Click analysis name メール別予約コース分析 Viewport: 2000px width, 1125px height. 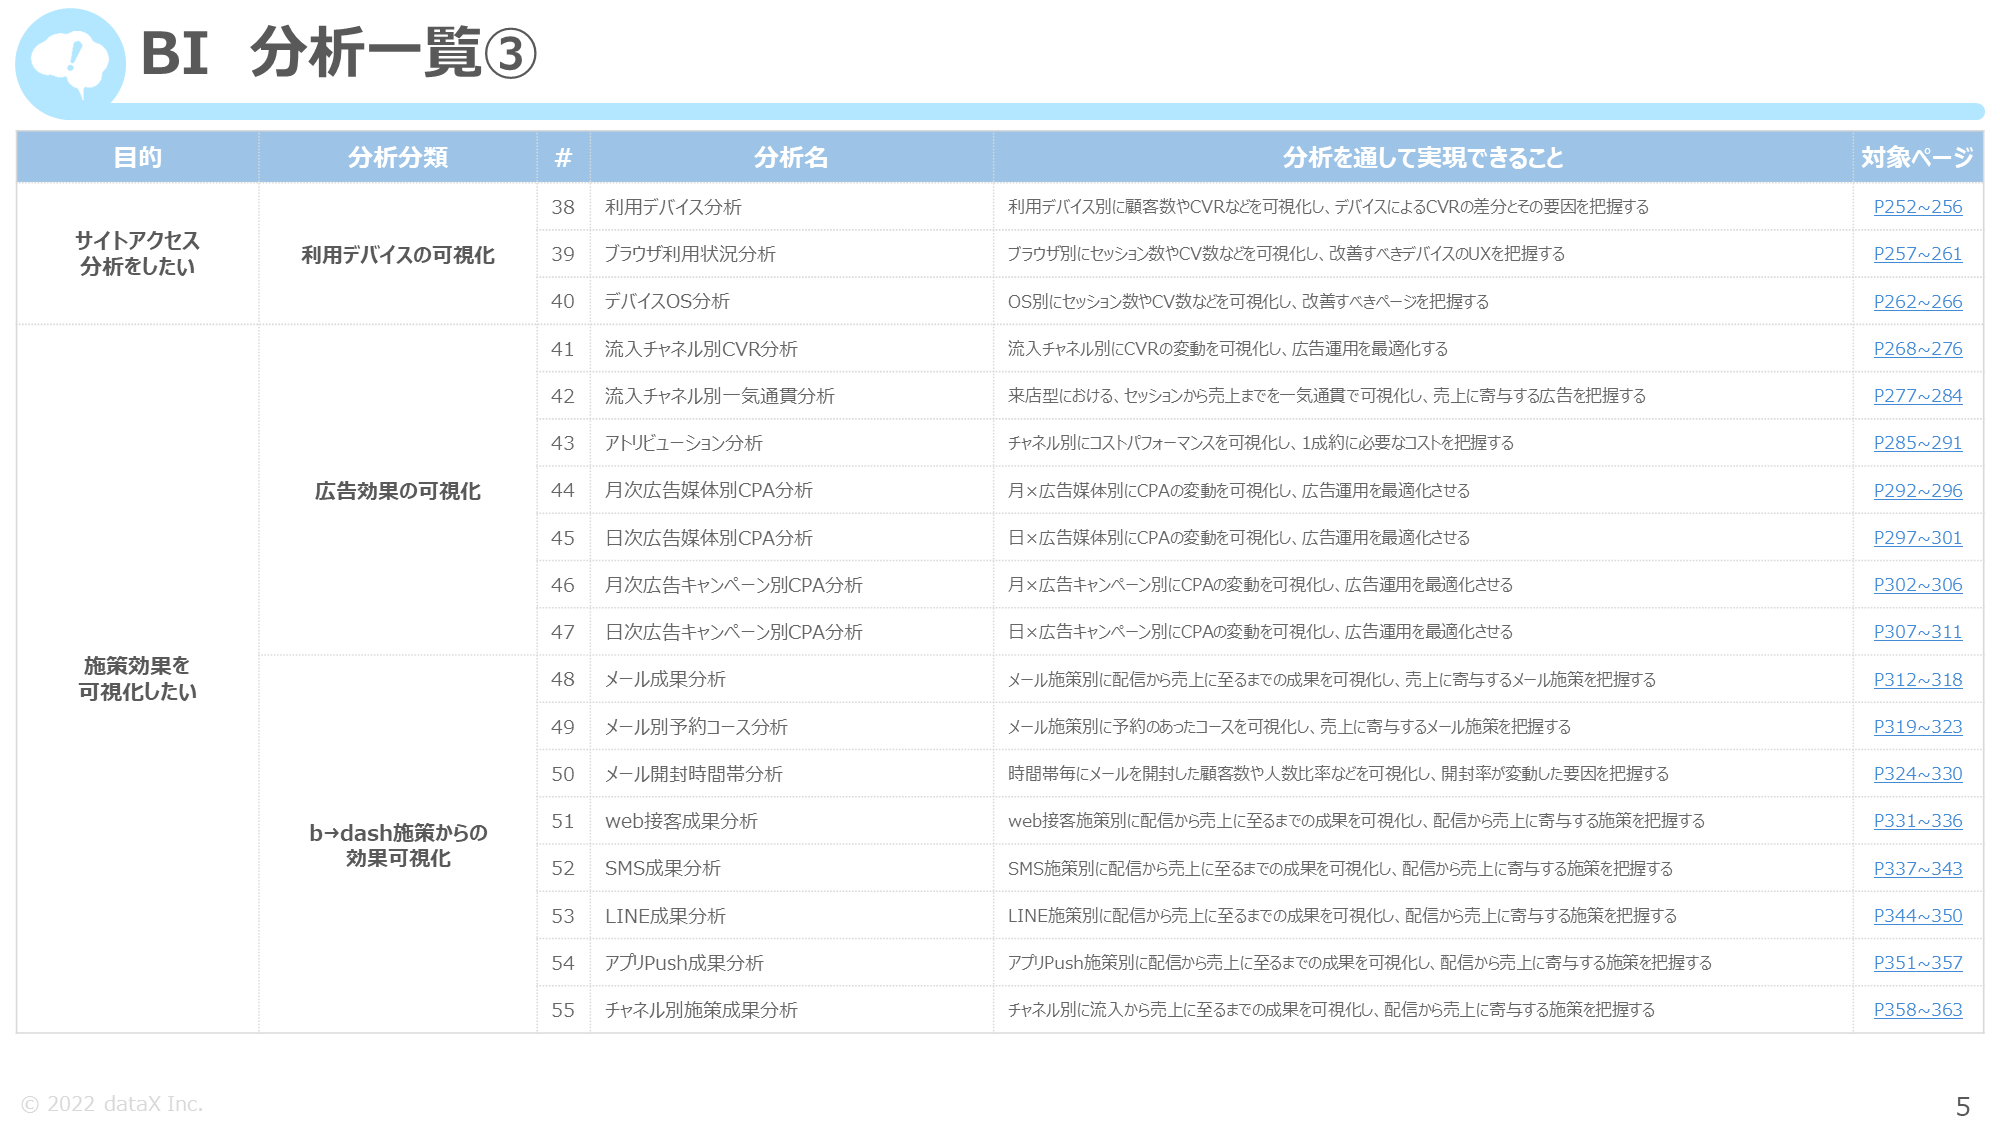click(x=696, y=727)
